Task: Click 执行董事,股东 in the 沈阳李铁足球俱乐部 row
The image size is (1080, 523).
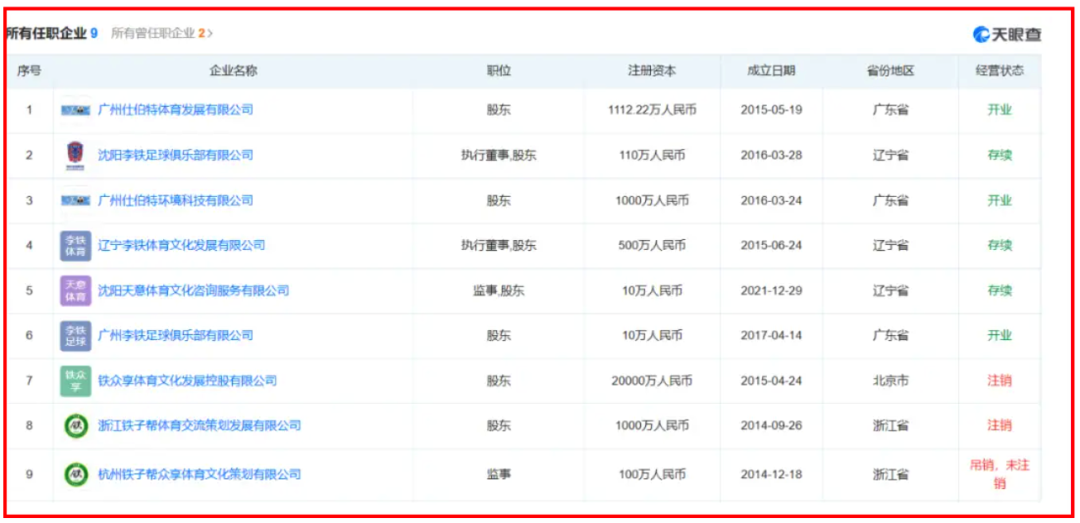Action: 499,155
